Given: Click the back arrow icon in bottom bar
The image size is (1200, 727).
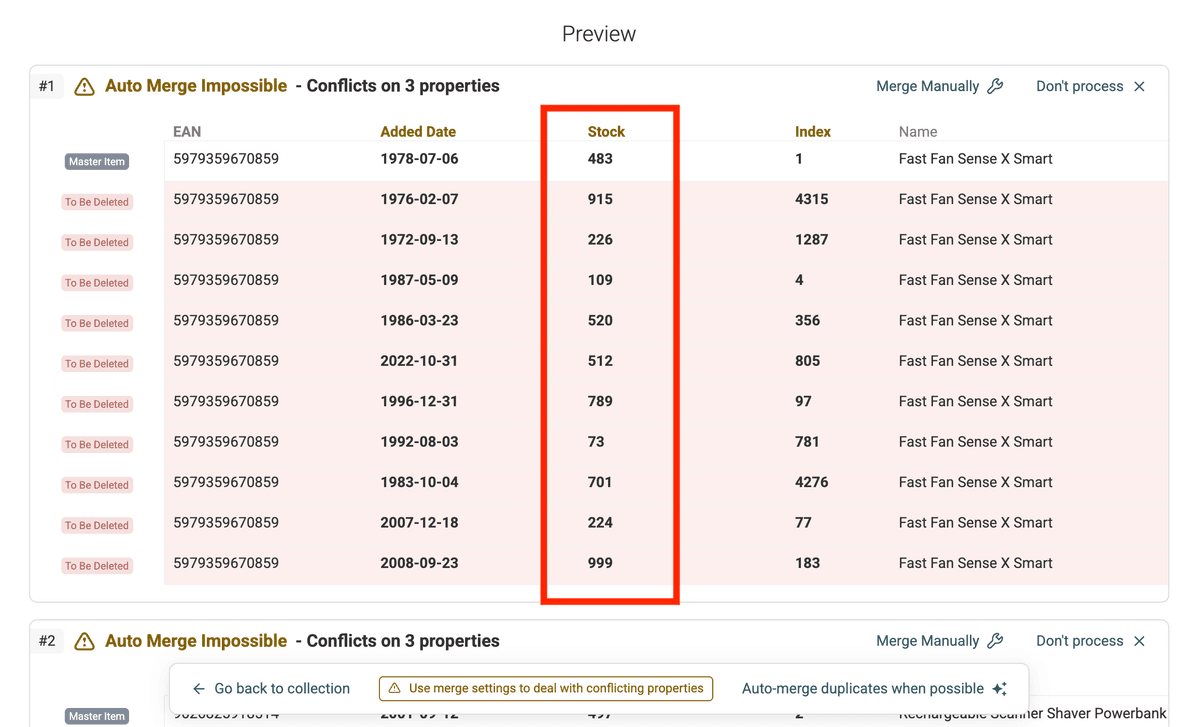Looking at the screenshot, I should [x=198, y=689].
